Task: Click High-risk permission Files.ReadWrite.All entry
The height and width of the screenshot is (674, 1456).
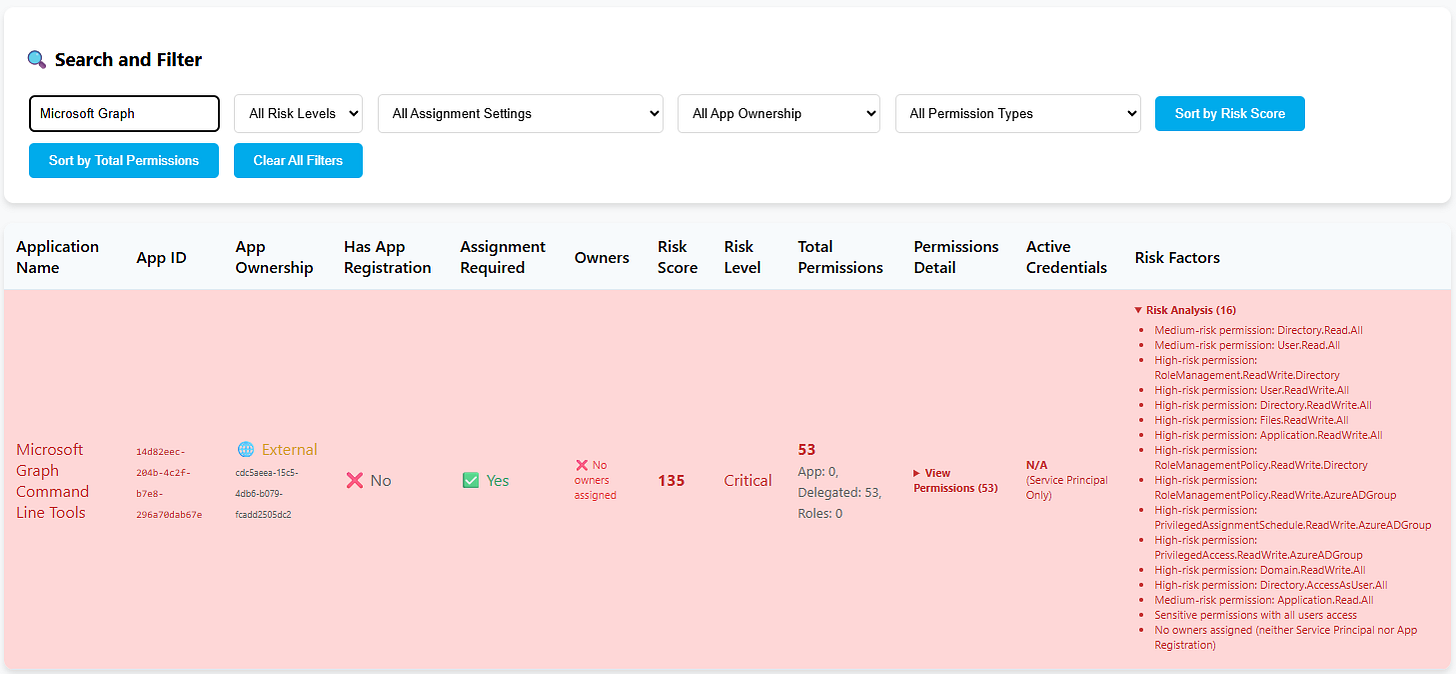Action: (x=1251, y=420)
